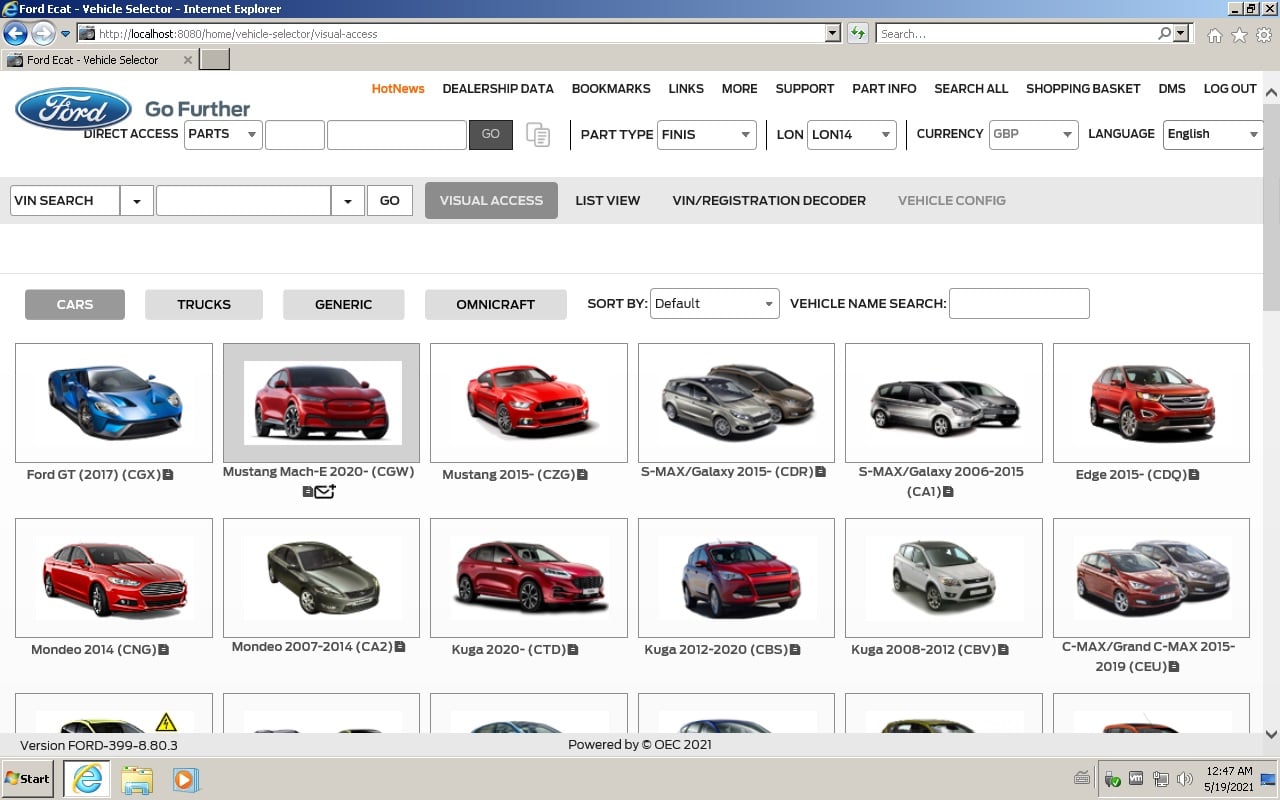
Task: Expand the DIRECT ACCESS PARTS dropdown
Action: [224, 134]
